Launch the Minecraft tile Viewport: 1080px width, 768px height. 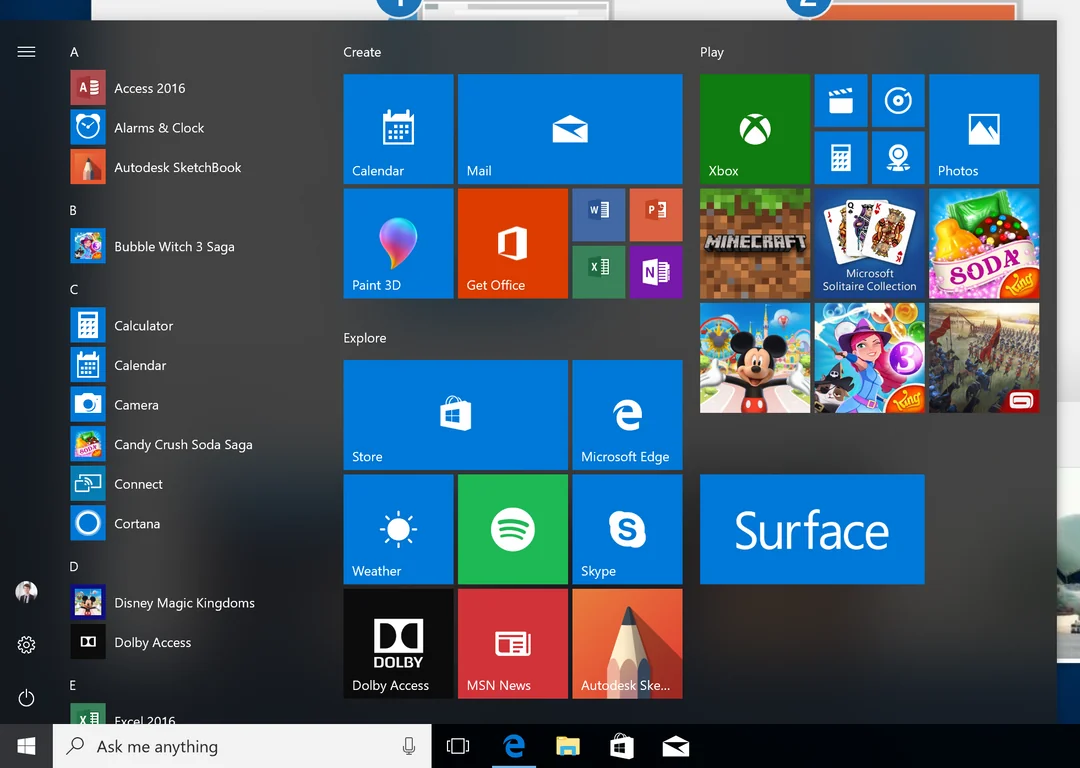754,243
